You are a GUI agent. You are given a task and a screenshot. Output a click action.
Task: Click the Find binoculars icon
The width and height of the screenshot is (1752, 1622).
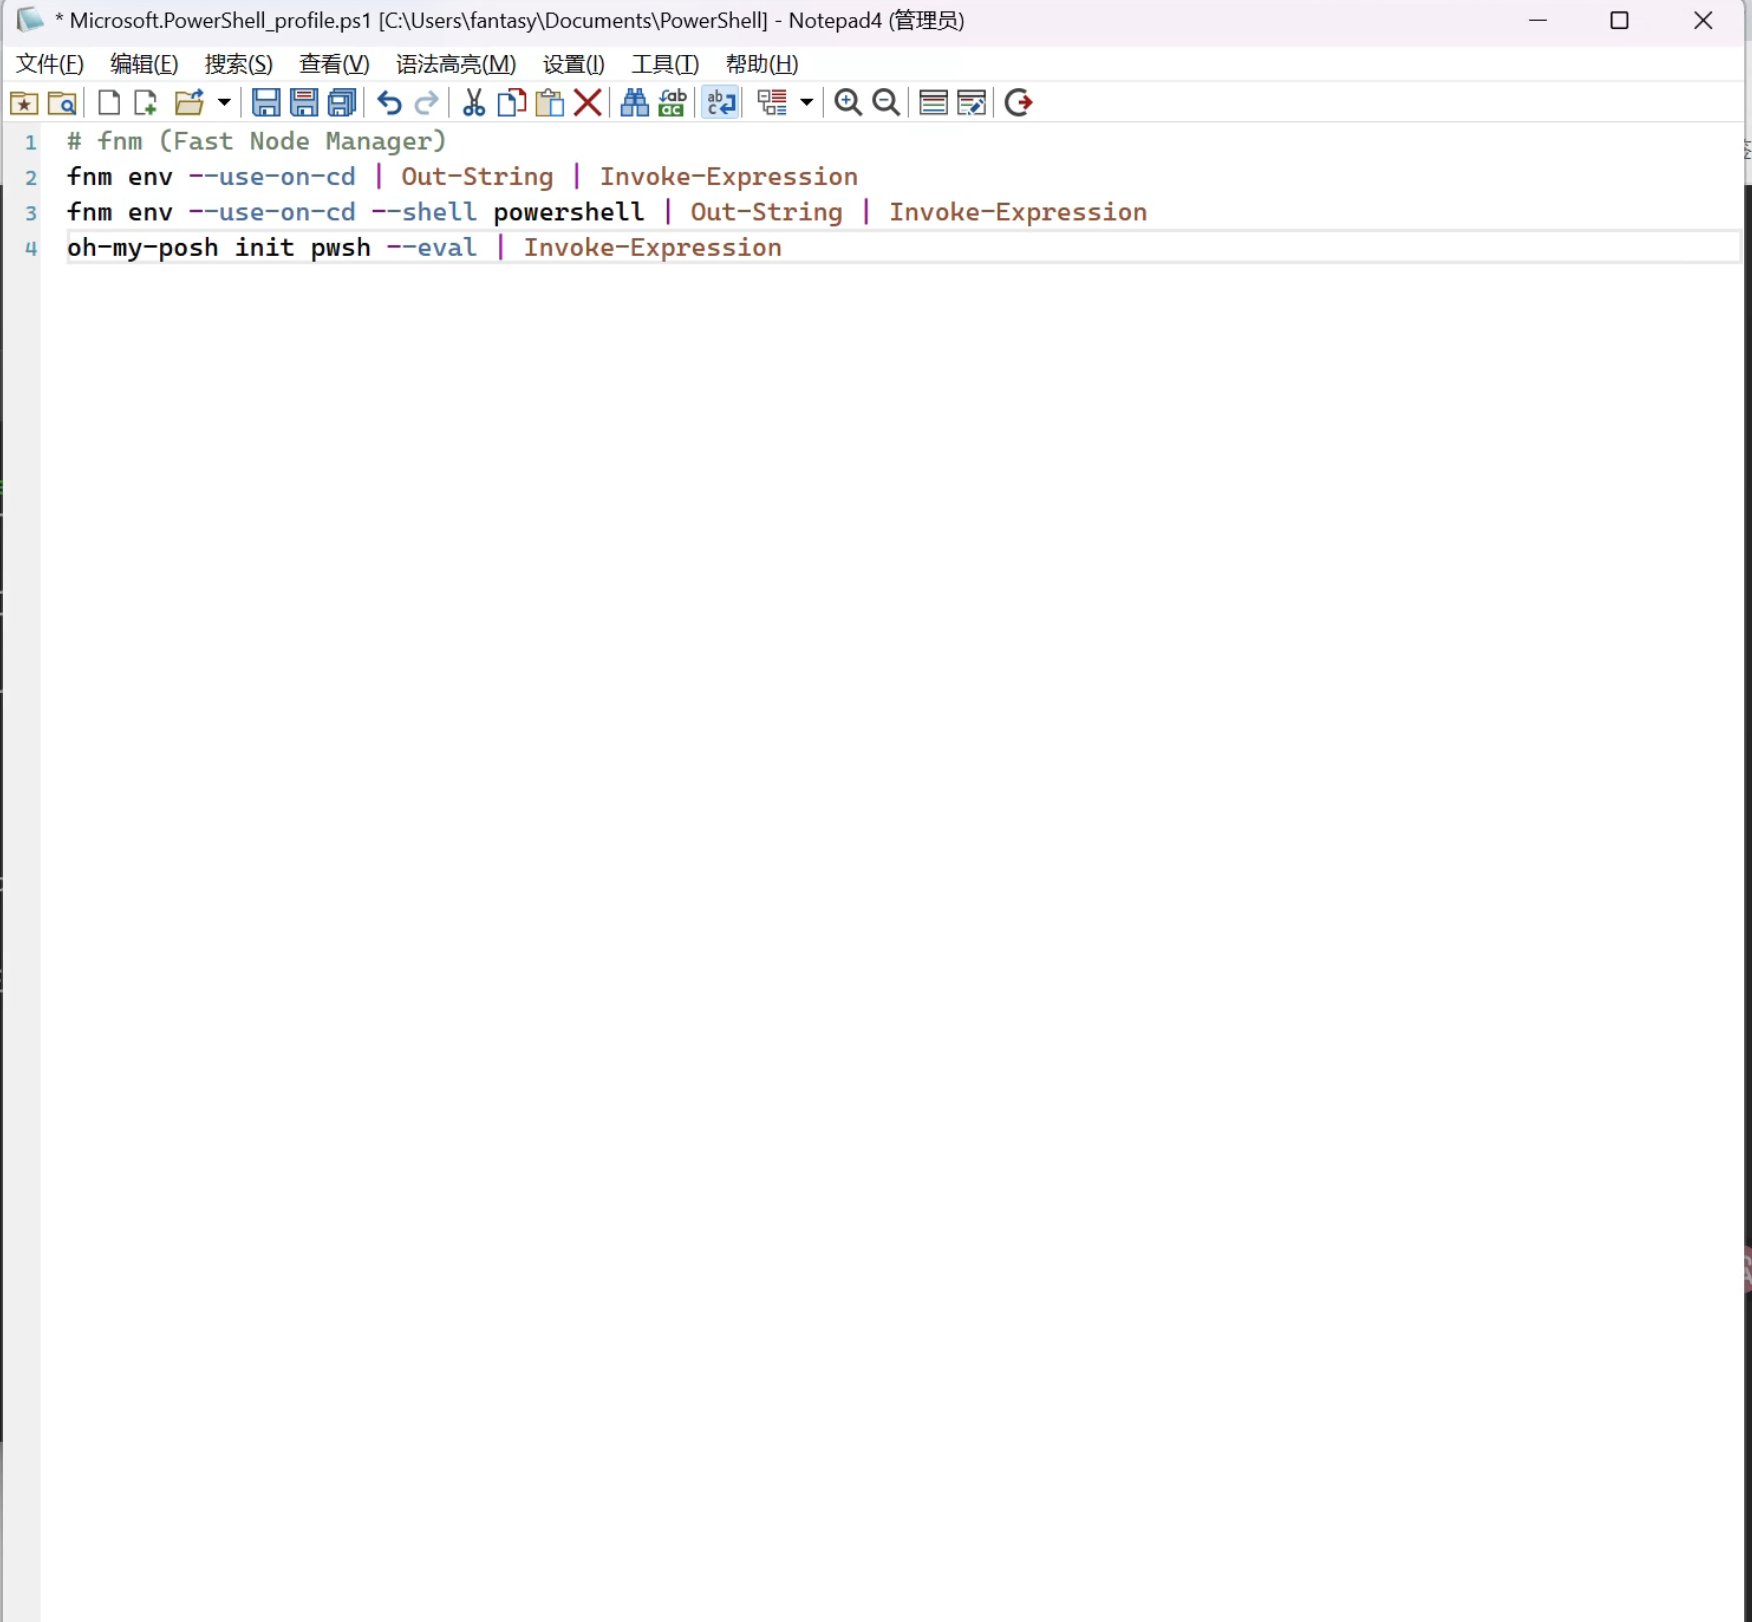click(x=634, y=103)
